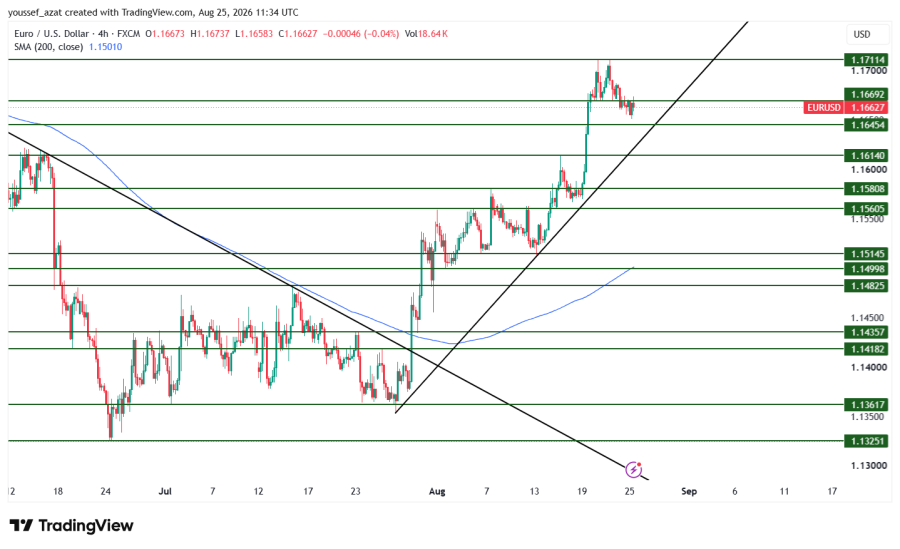900x549 pixels.
Task: Click the 4h FXCM interval text
Action: 119,34
